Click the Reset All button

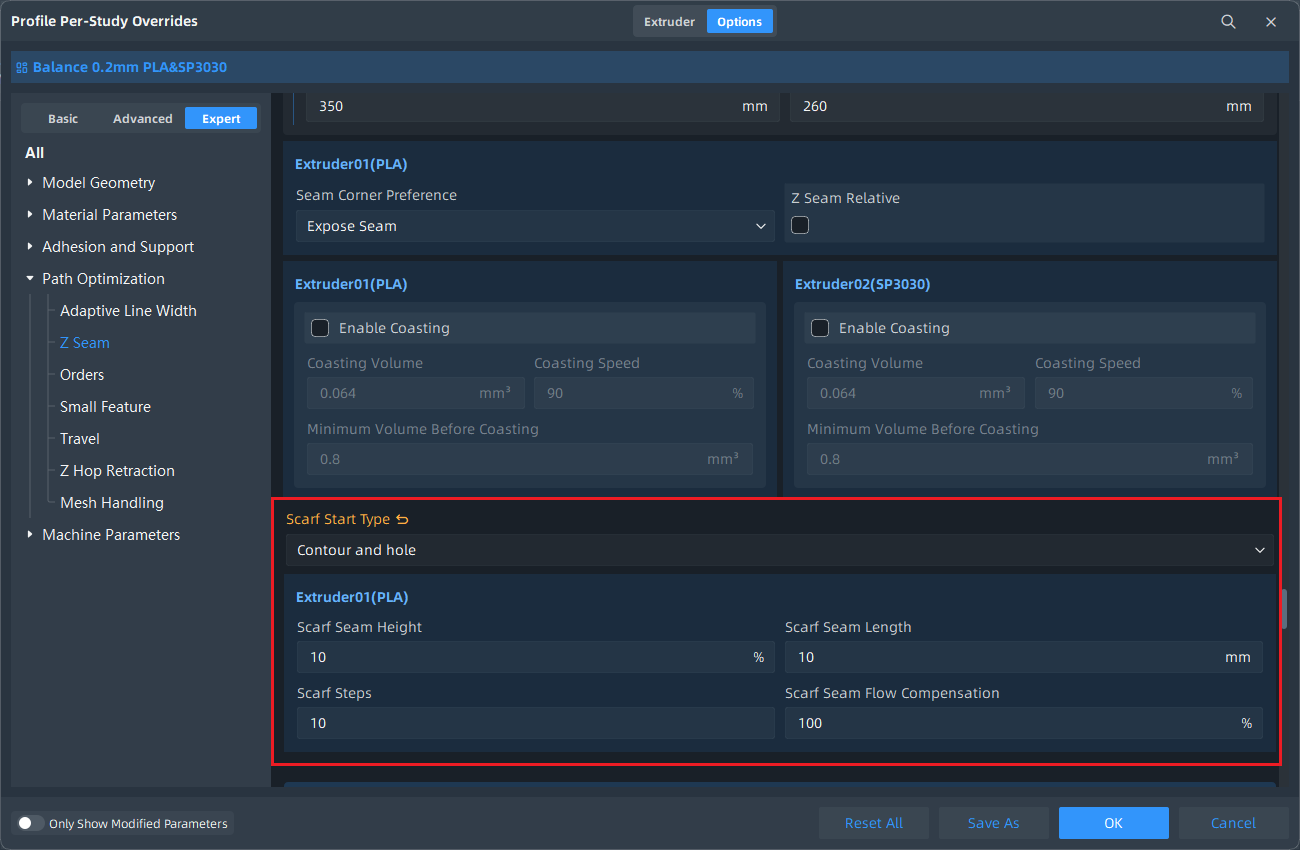pos(874,823)
